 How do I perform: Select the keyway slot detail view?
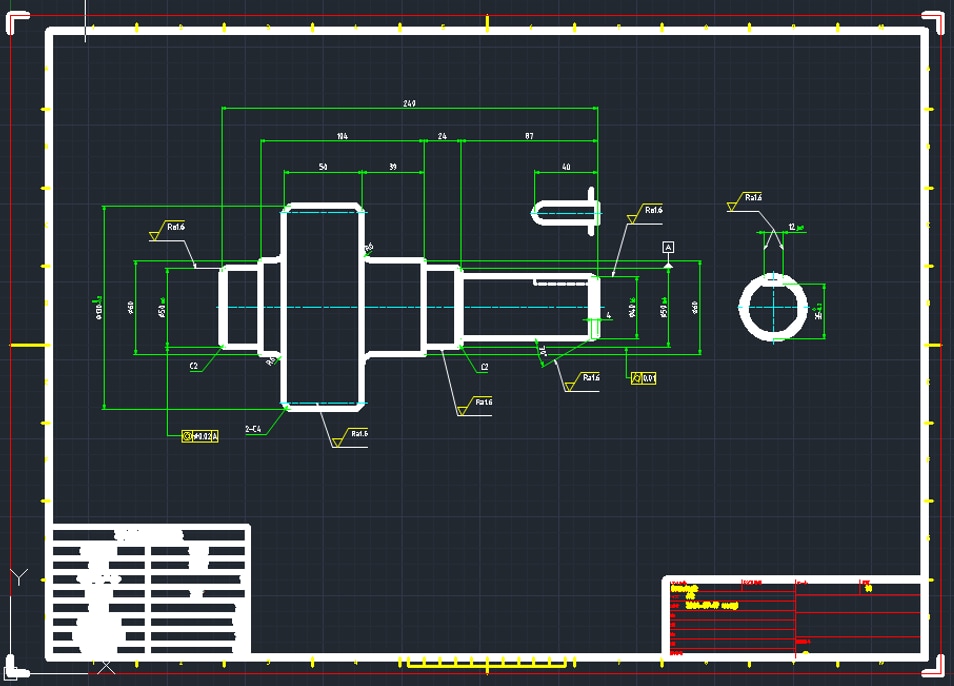(x=566, y=212)
